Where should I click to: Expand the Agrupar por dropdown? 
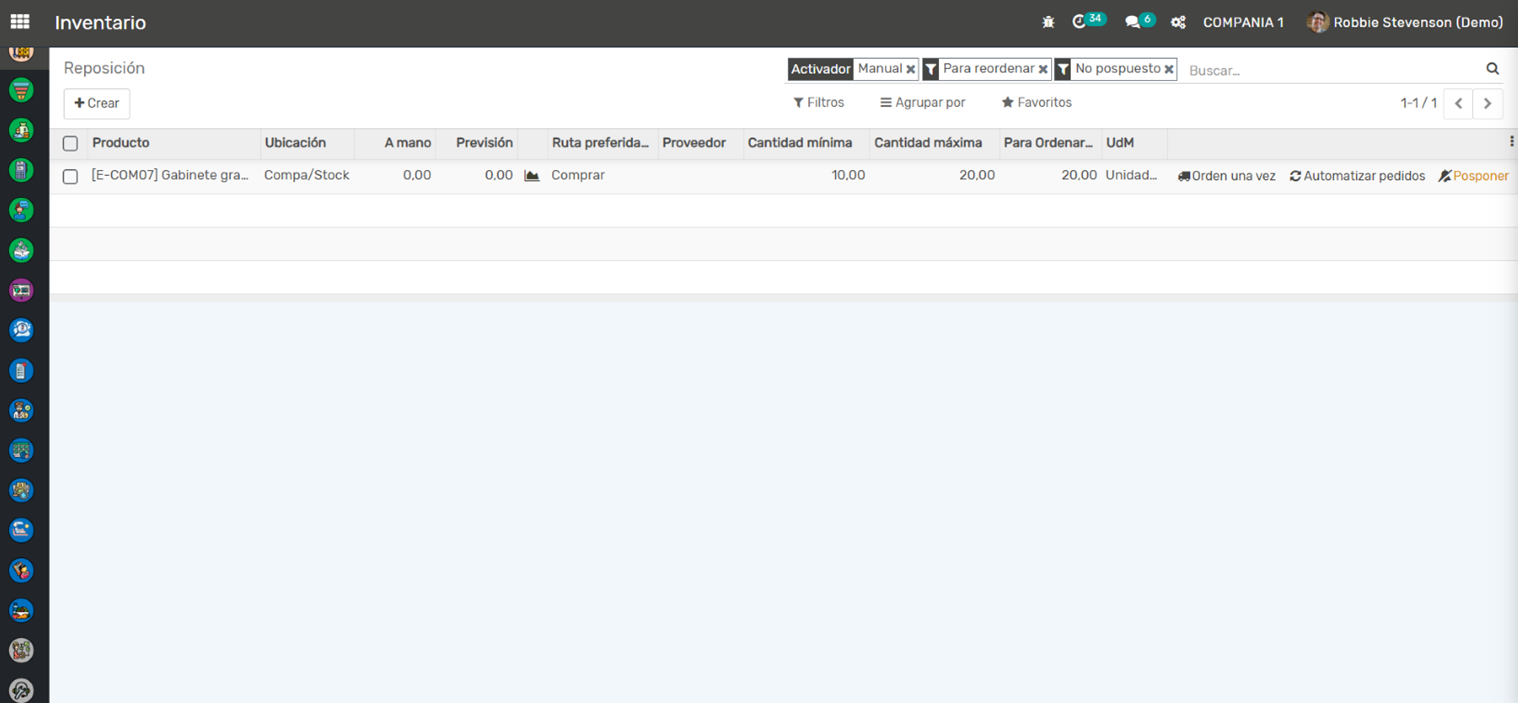point(923,103)
